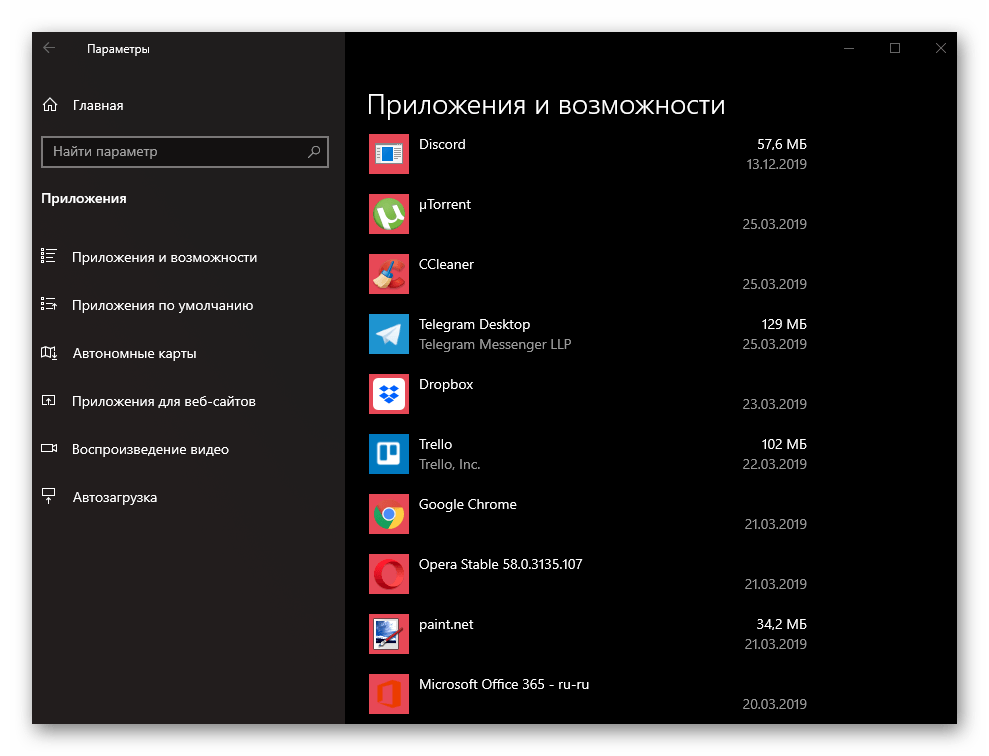Go back using the back arrow
Screen dimensions: 989x756
49,48
